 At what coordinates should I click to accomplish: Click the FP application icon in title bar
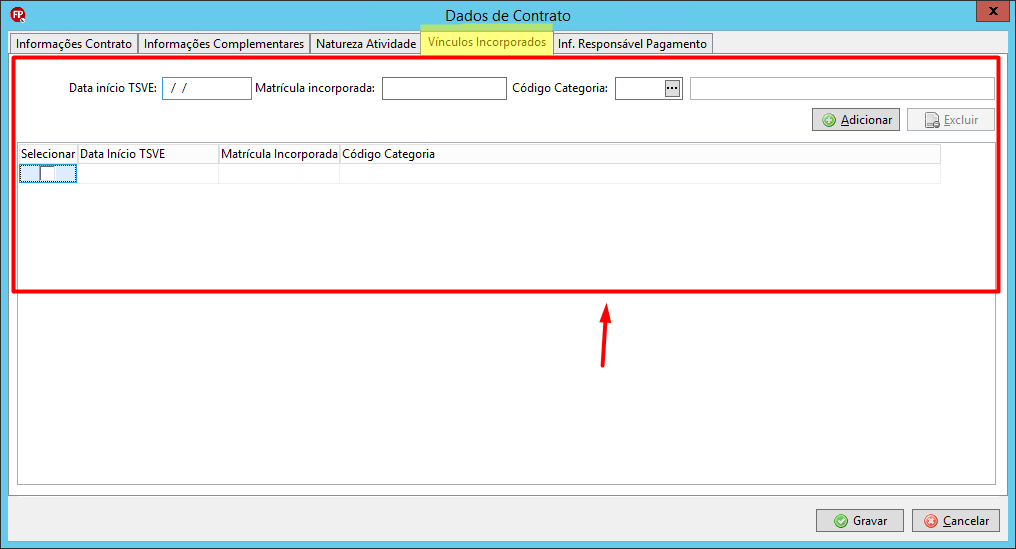pos(18,14)
